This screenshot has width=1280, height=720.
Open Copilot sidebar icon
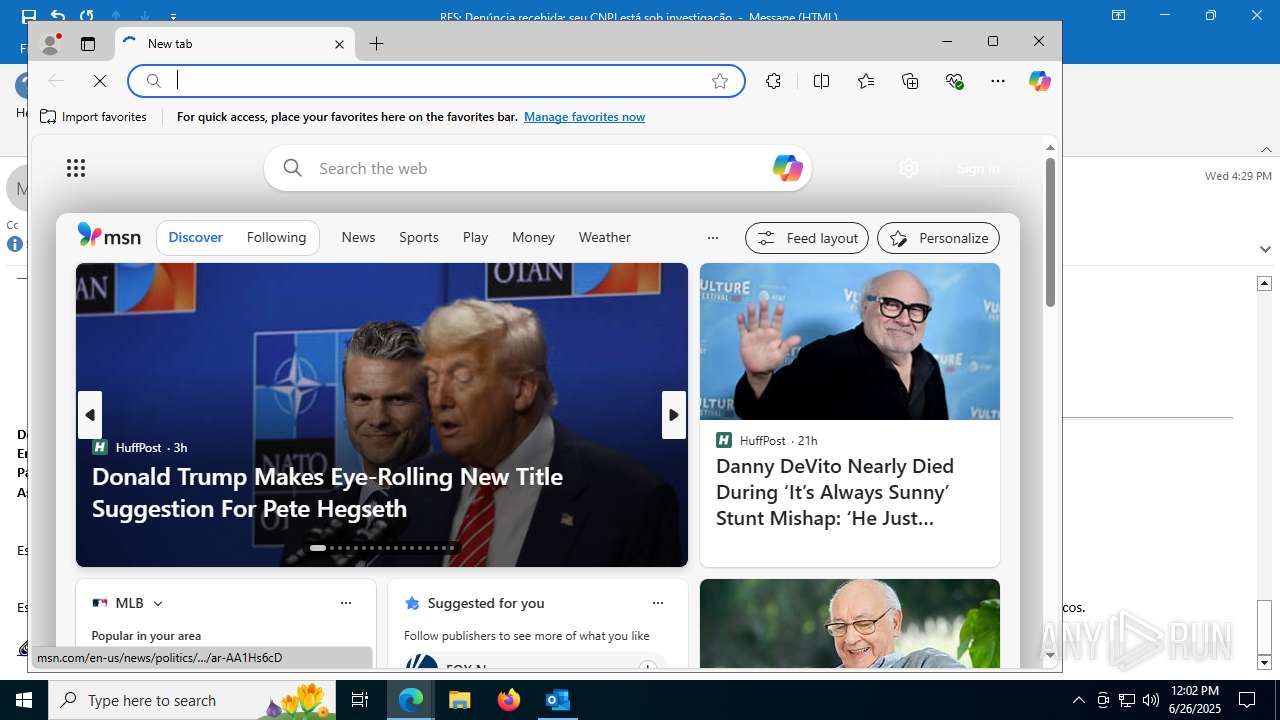click(1040, 81)
